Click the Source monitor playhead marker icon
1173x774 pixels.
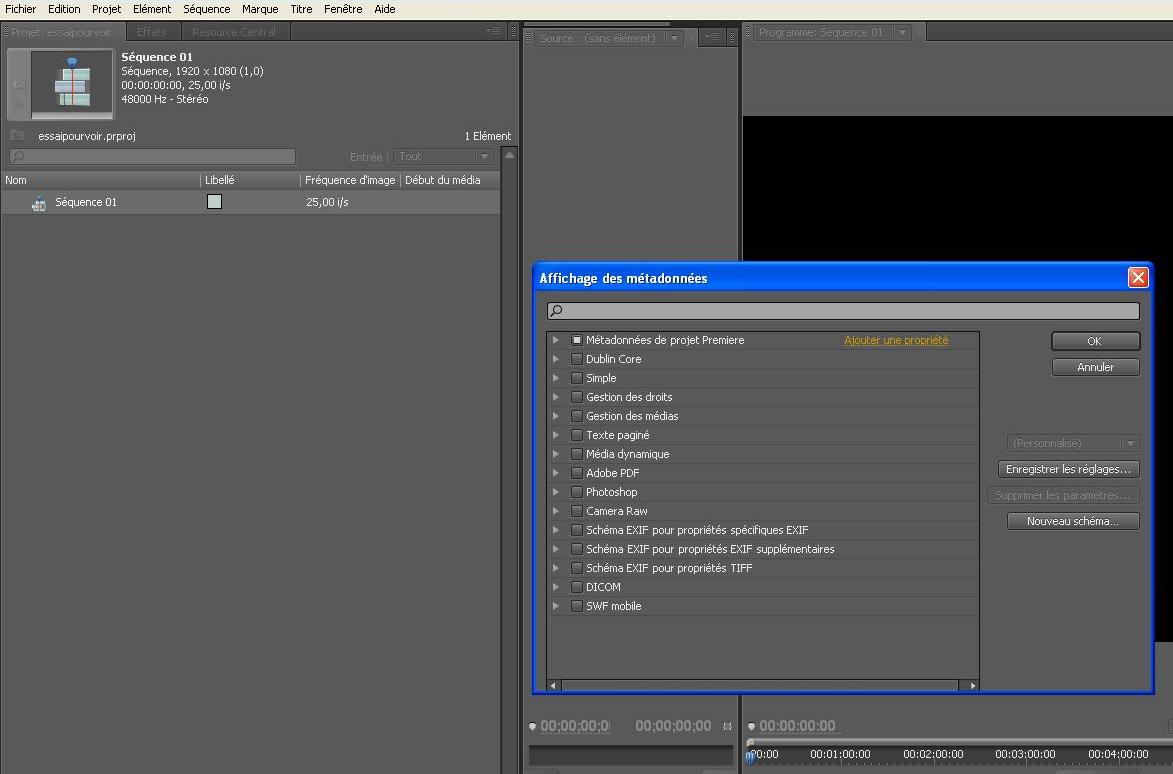point(533,726)
